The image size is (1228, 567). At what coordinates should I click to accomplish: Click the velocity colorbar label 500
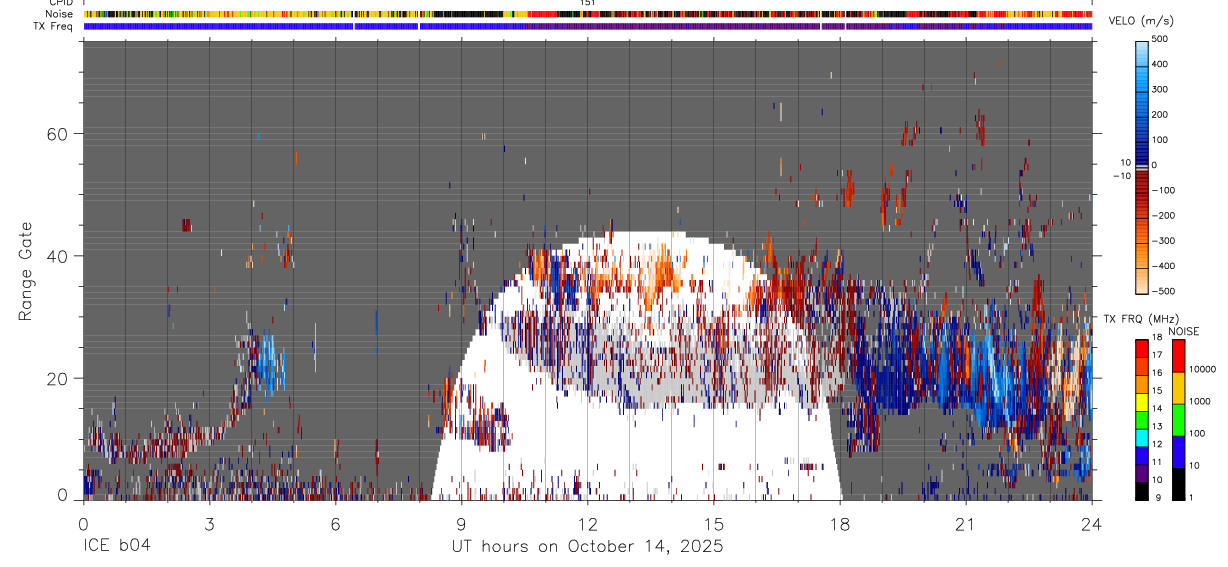[1161, 39]
